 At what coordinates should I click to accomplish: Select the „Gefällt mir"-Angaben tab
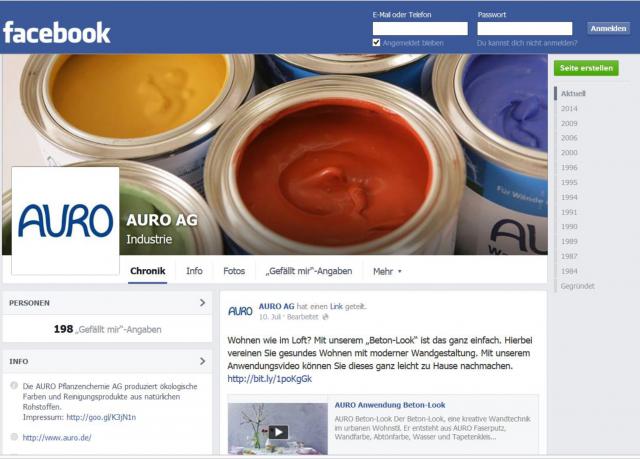tap(309, 271)
